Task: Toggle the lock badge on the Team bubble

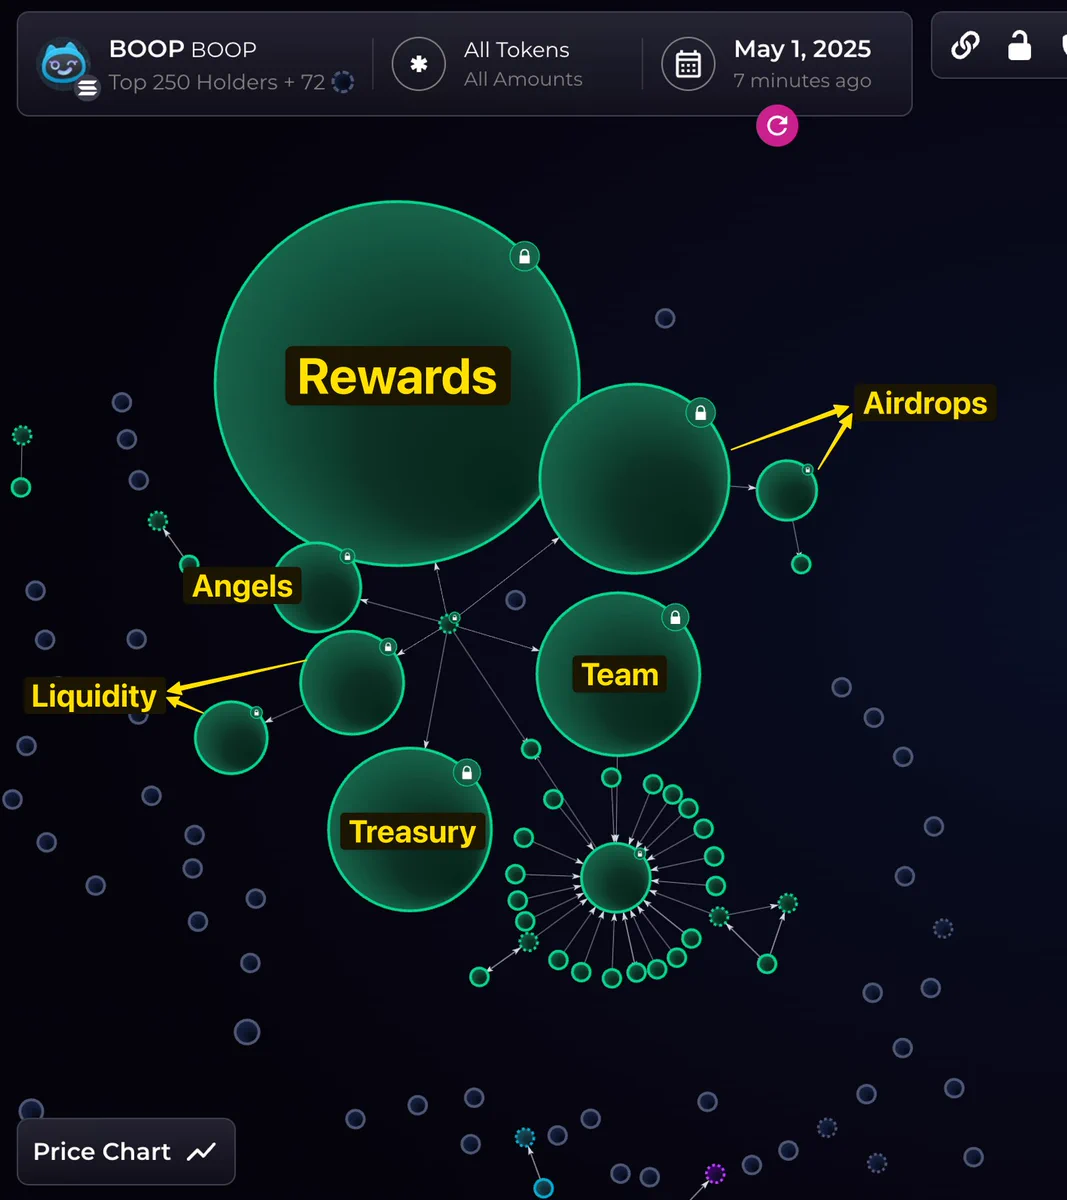Action: coord(676,617)
